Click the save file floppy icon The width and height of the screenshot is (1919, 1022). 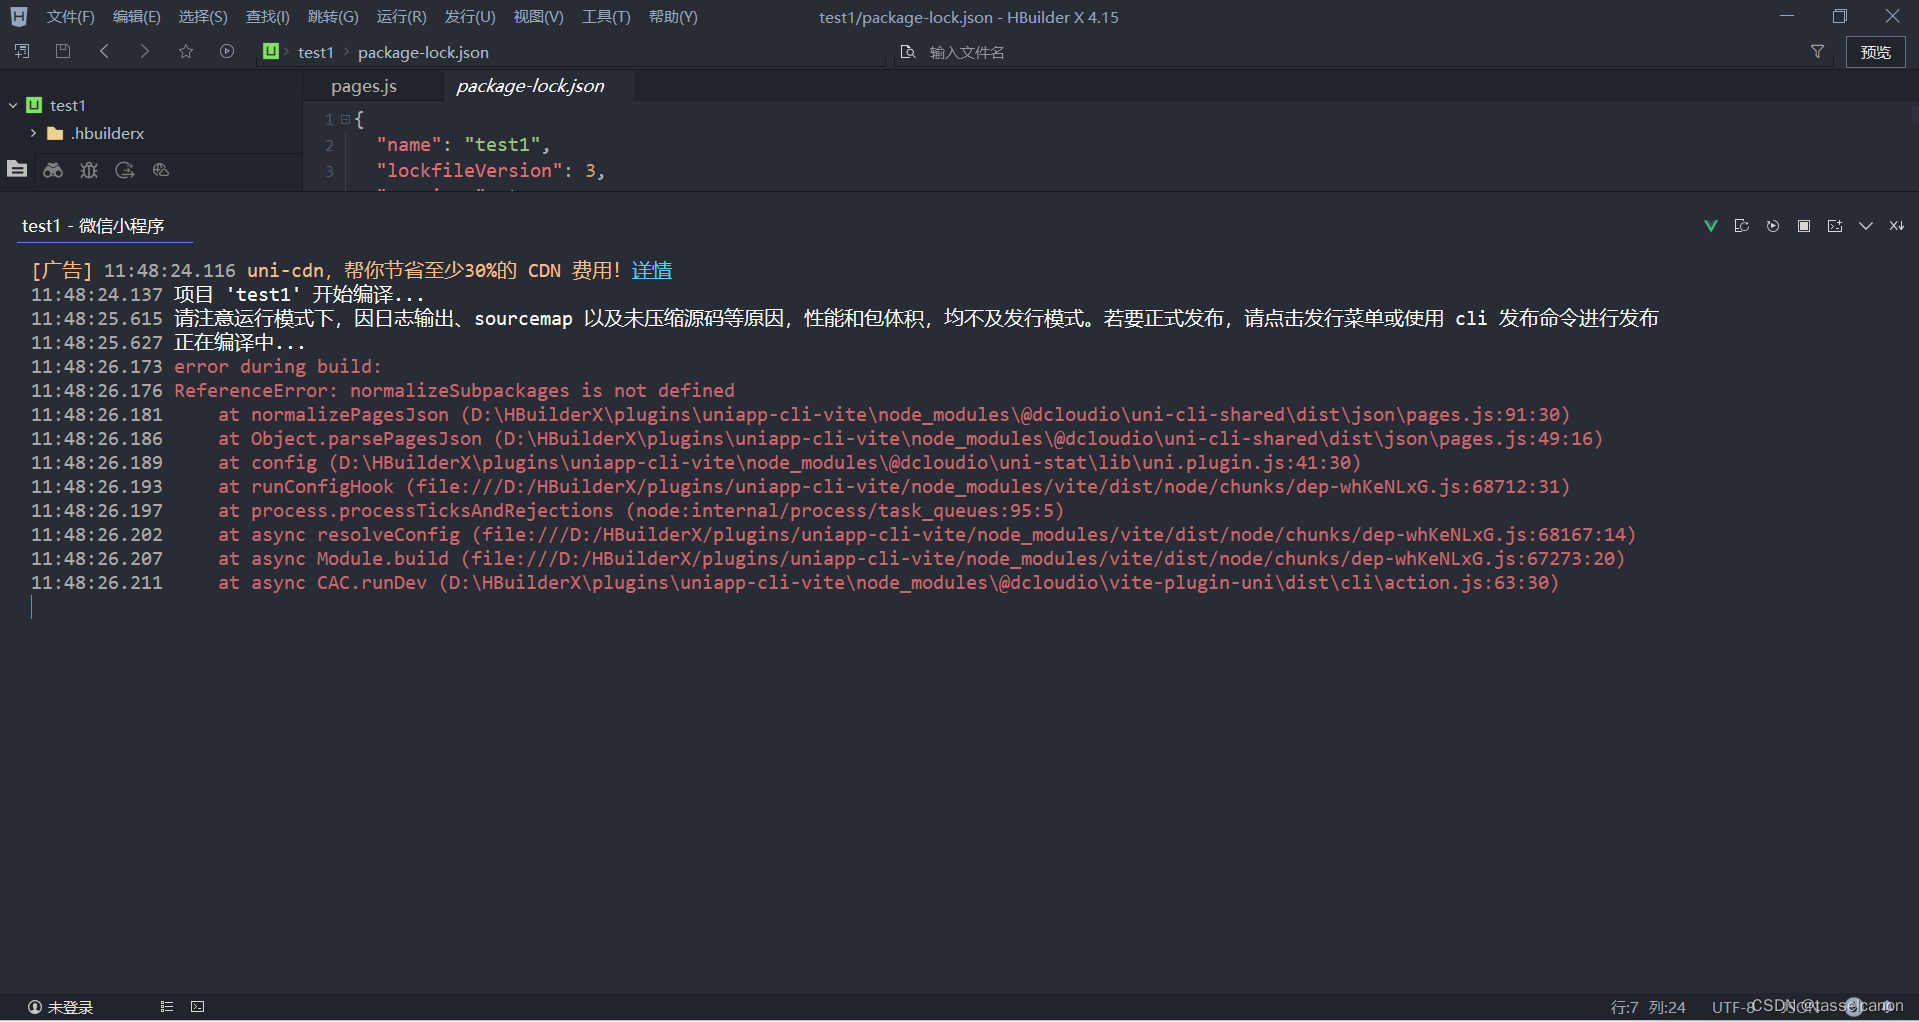coord(63,51)
